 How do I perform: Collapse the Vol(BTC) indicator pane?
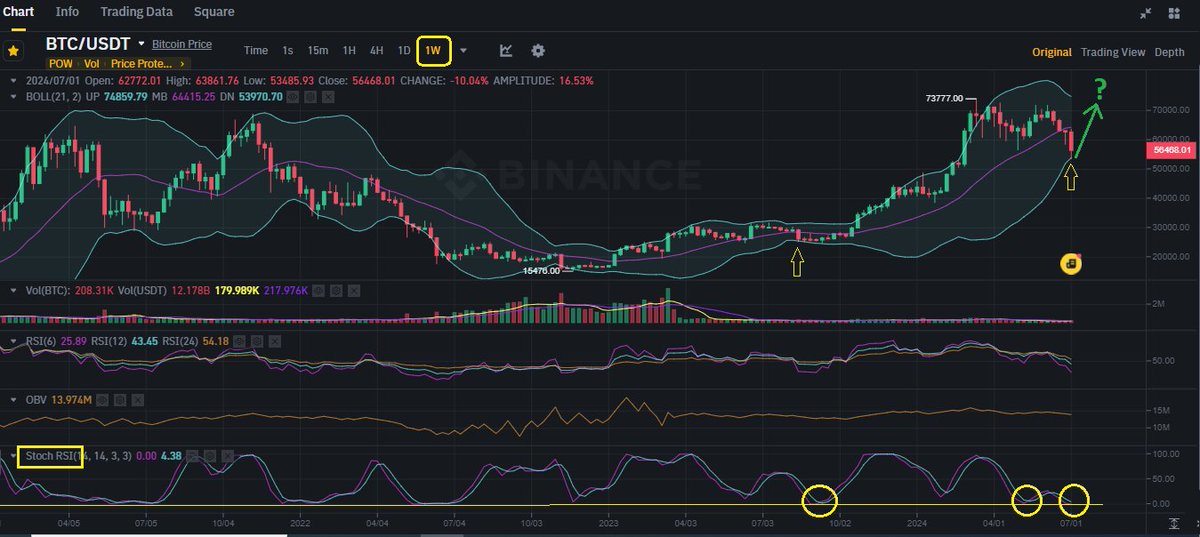[x=11, y=291]
